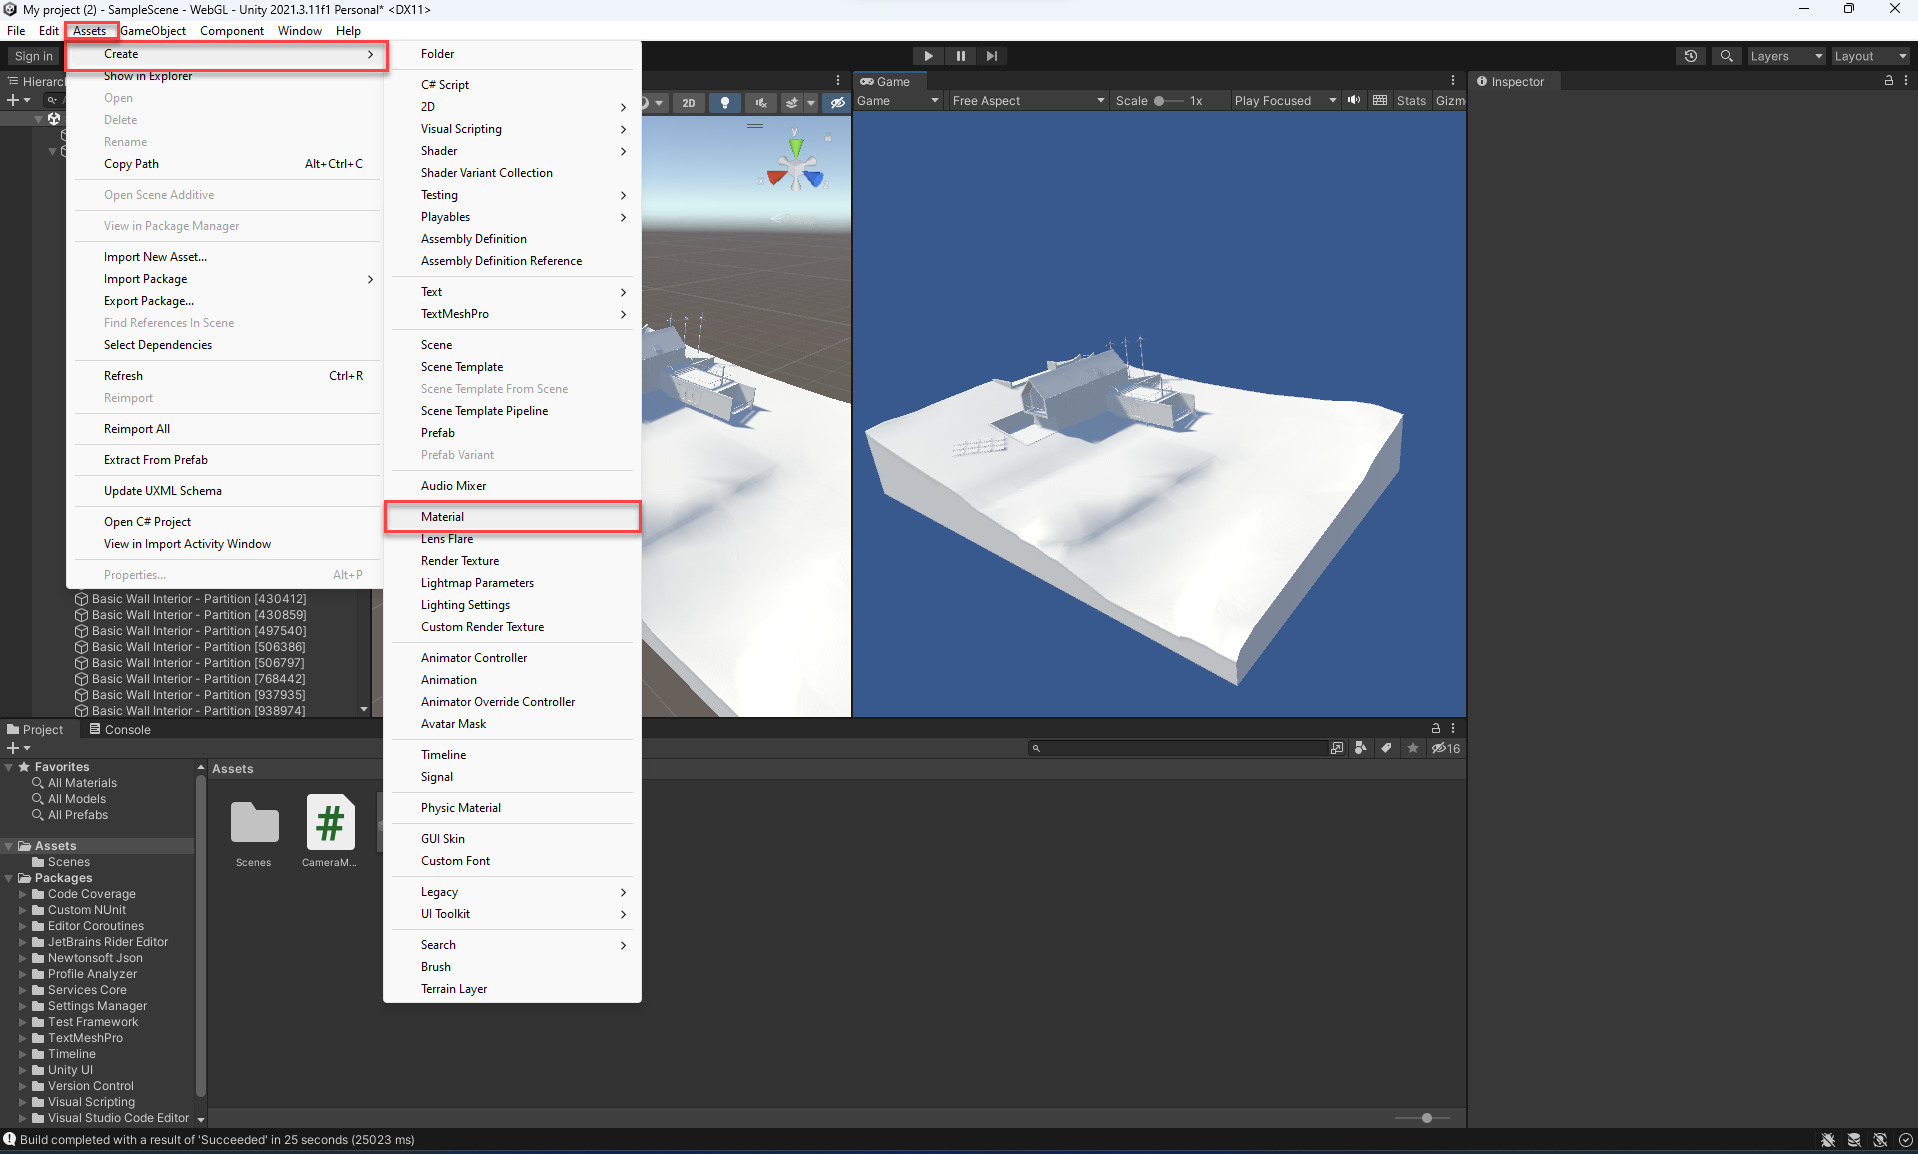Filter Project search by favorites star icon
Screen dimensions: 1918x1154
(x=1412, y=748)
